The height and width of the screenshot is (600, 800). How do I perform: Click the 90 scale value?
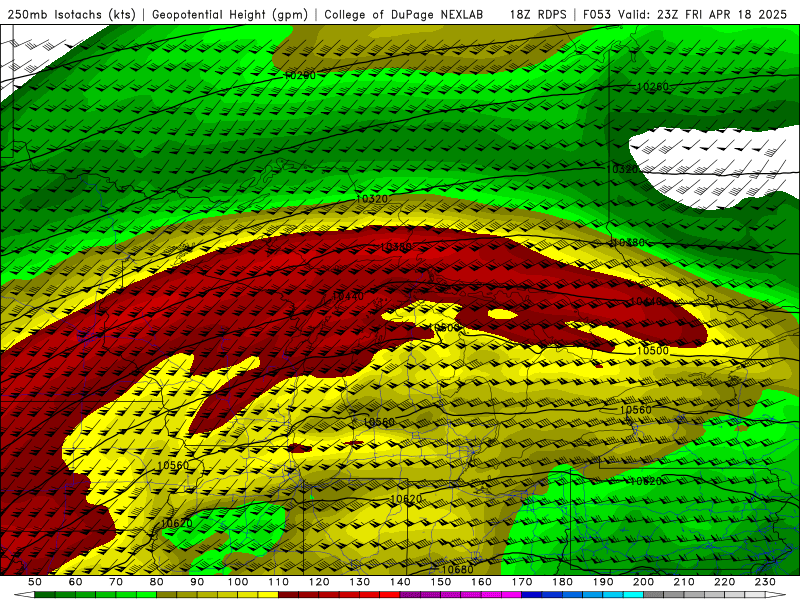tap(197, 582)
